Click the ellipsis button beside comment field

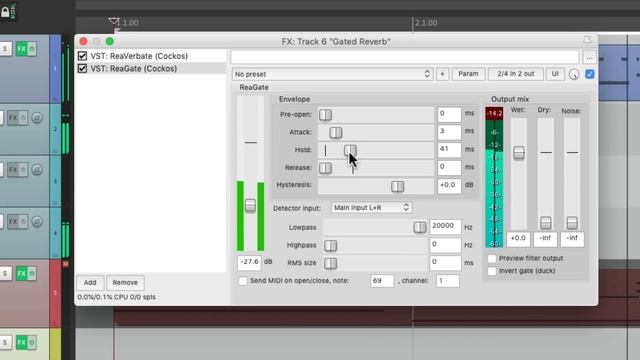click(x=589, y=58)
